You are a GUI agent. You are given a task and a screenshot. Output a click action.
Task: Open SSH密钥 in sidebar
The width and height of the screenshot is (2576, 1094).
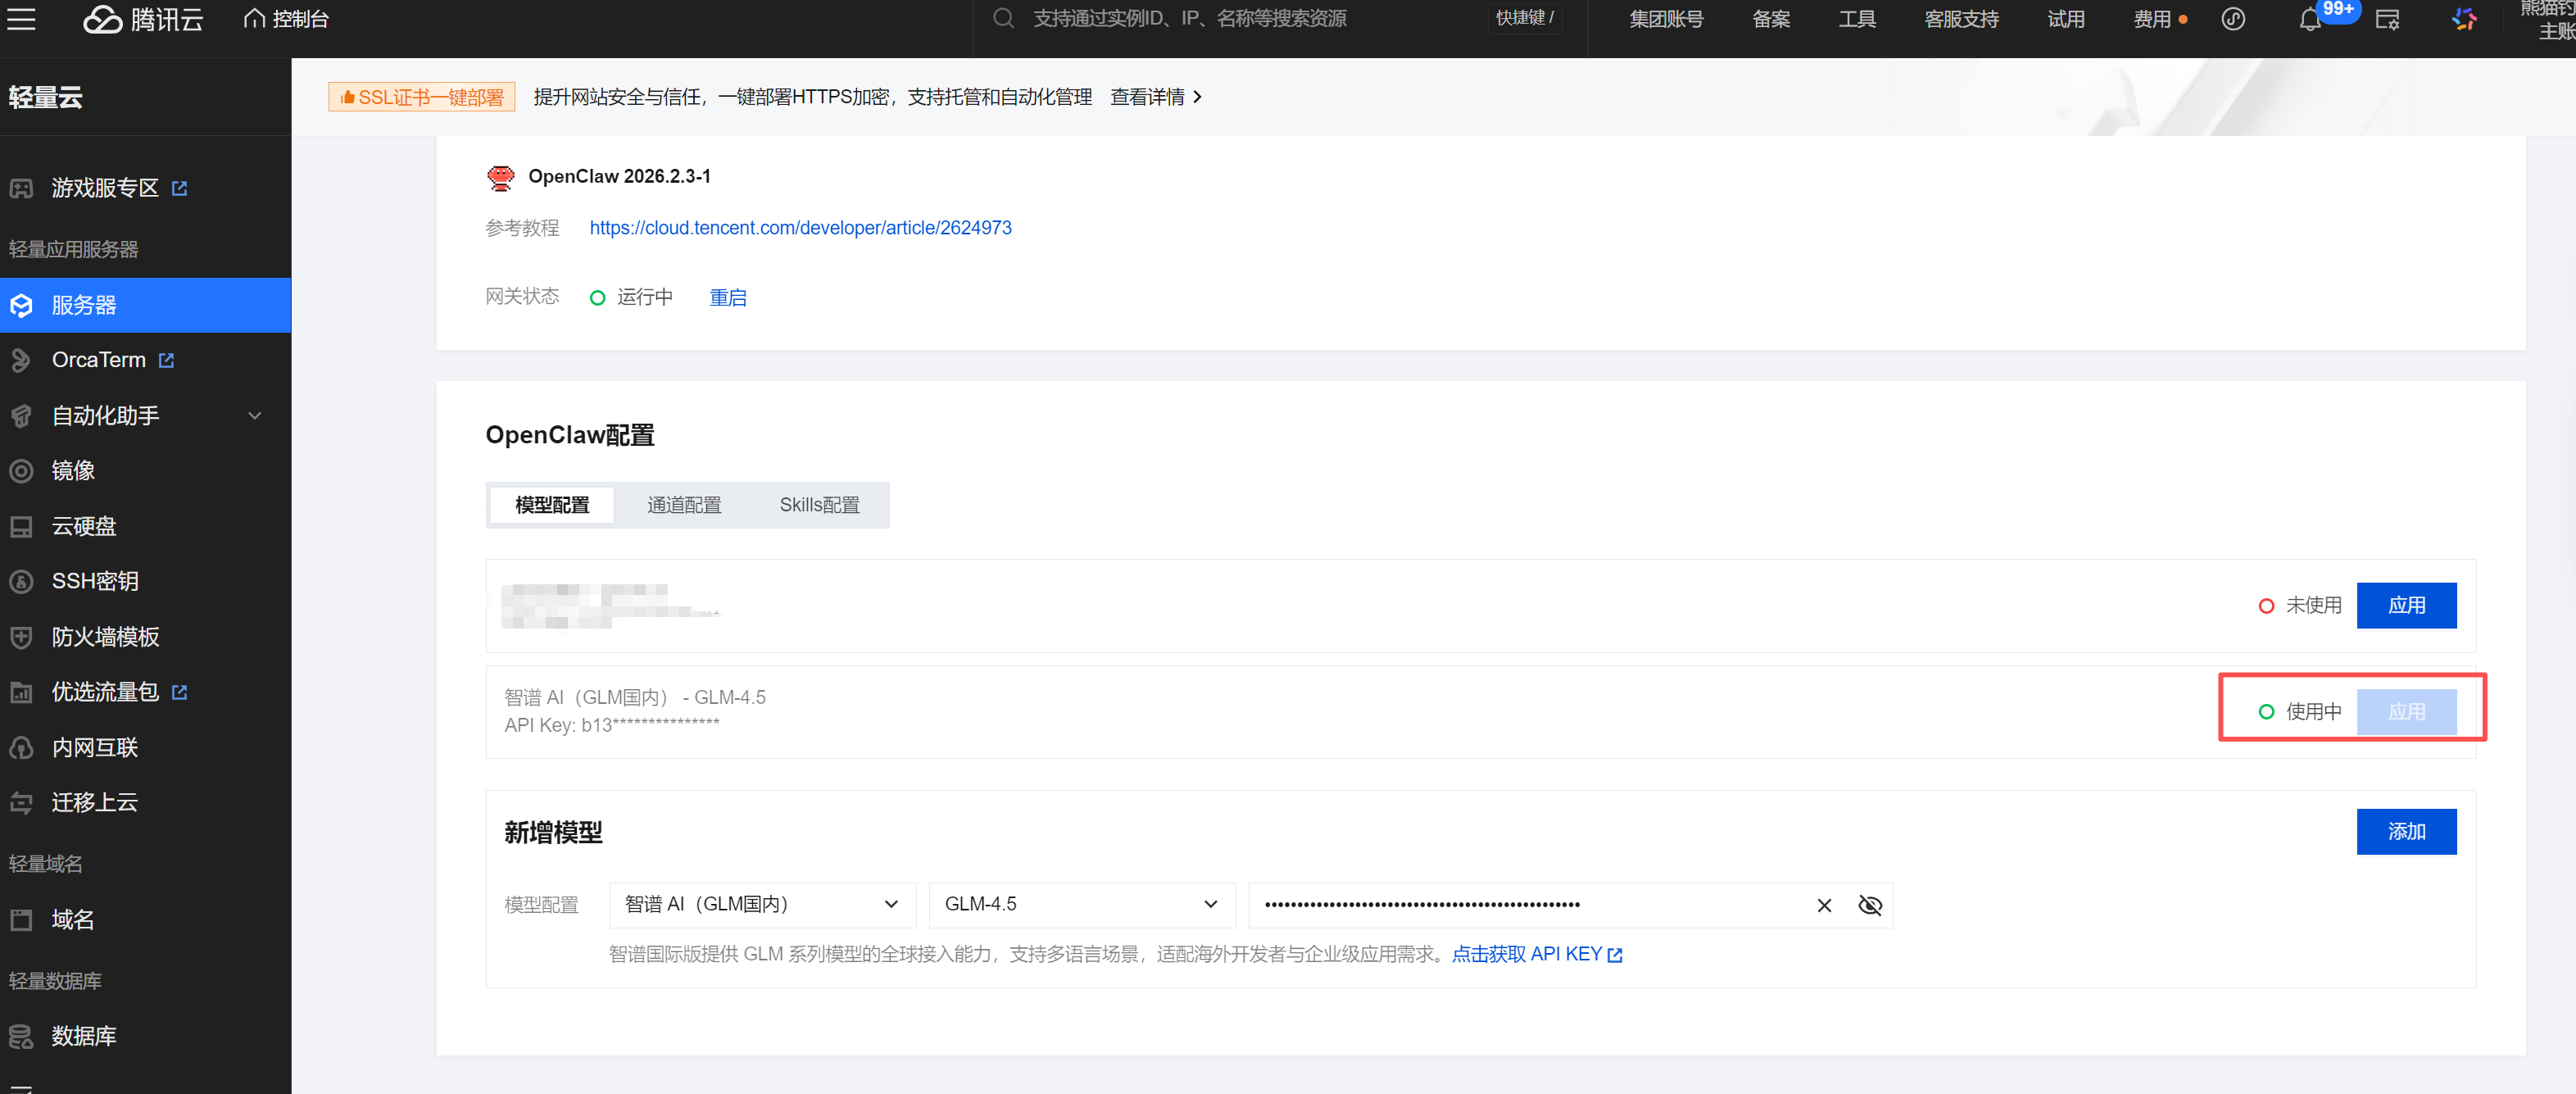pos(95,581)
